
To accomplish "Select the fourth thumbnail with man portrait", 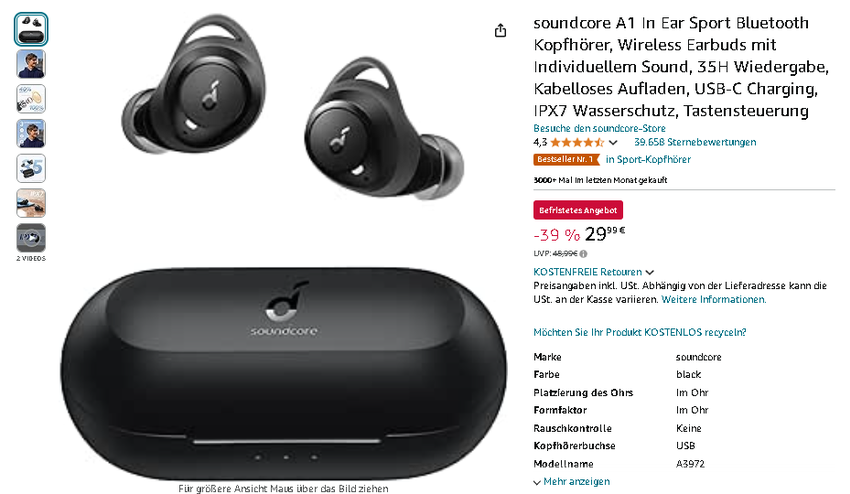I will (31, 133).
